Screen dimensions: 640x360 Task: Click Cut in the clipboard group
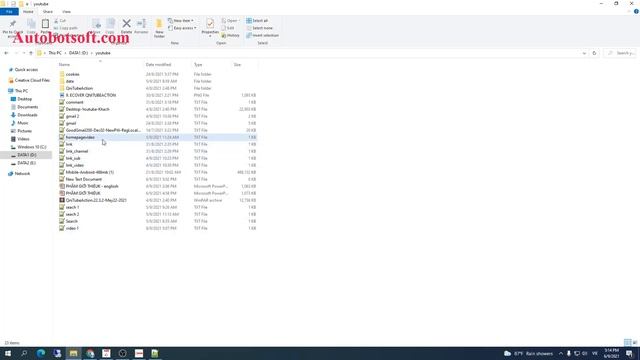click(x=60, y=20)
